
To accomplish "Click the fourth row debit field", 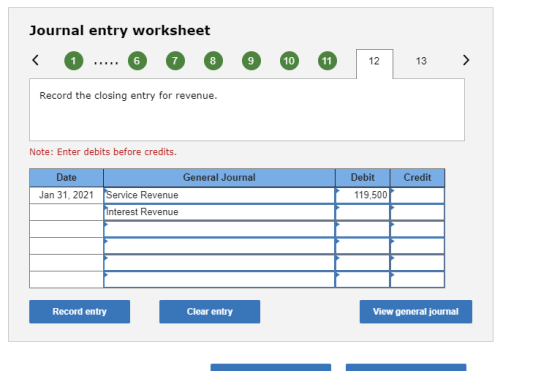I will (x=362, y=246).
